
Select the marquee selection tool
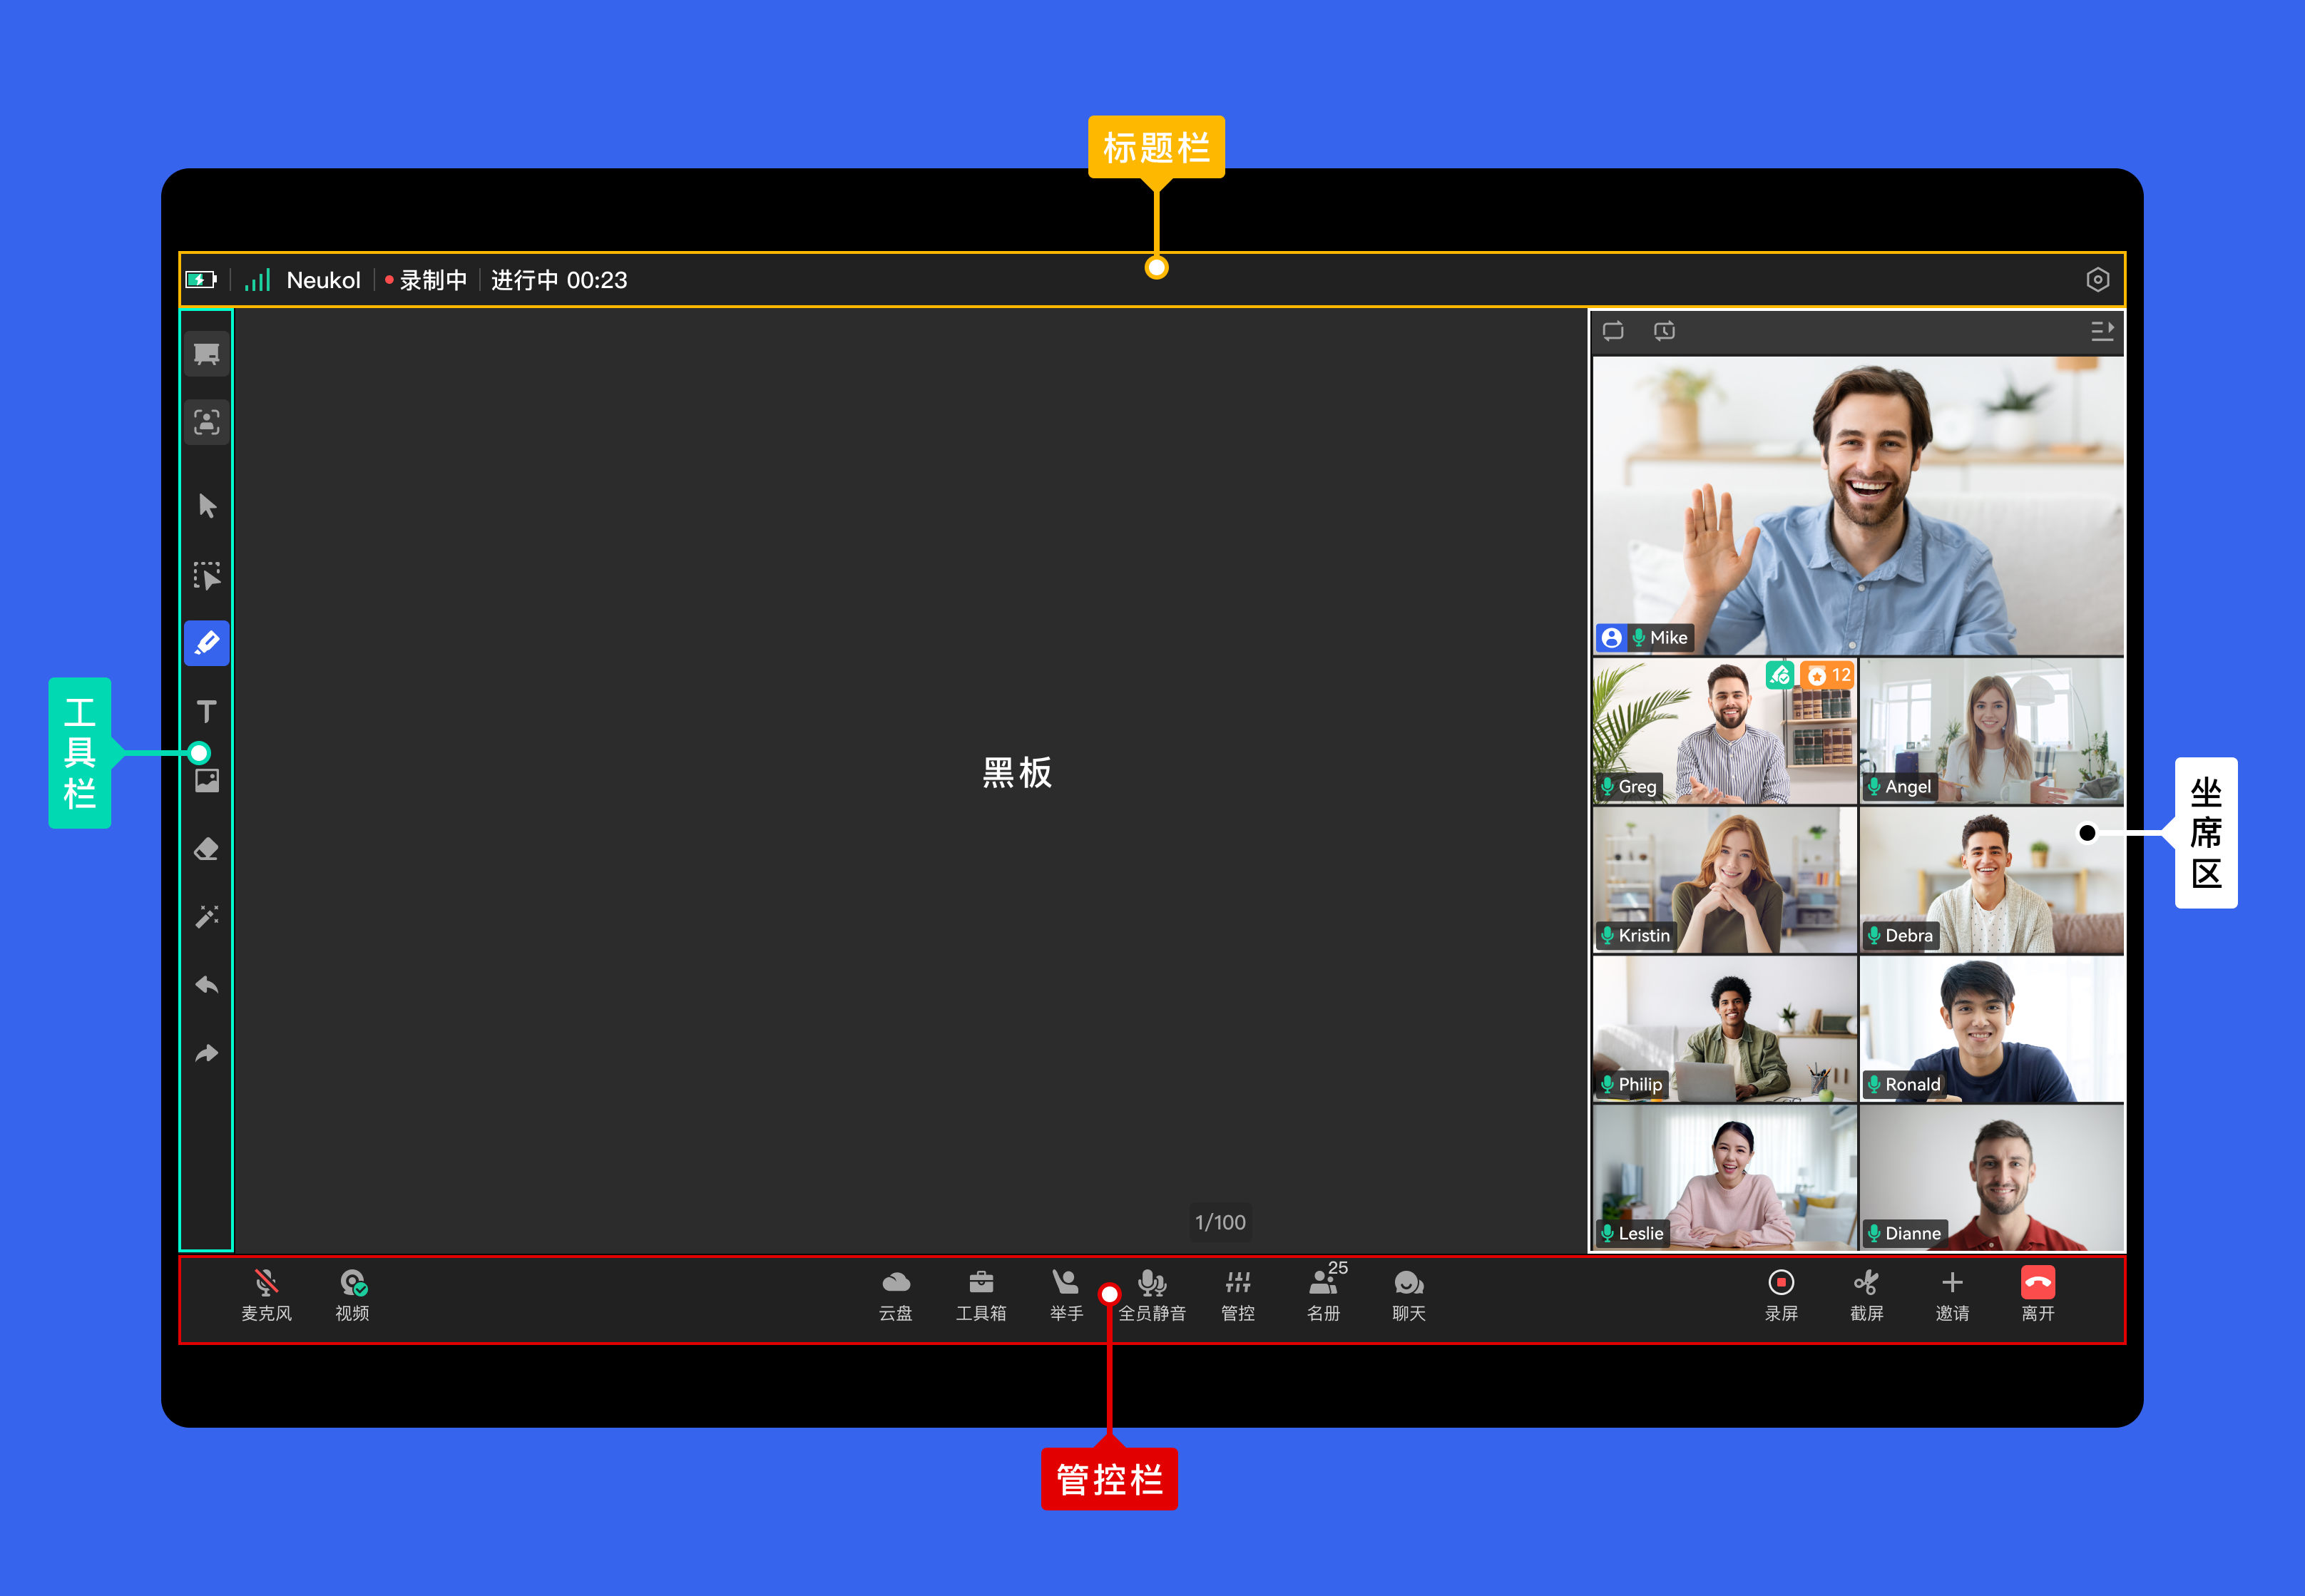[206, 575]
